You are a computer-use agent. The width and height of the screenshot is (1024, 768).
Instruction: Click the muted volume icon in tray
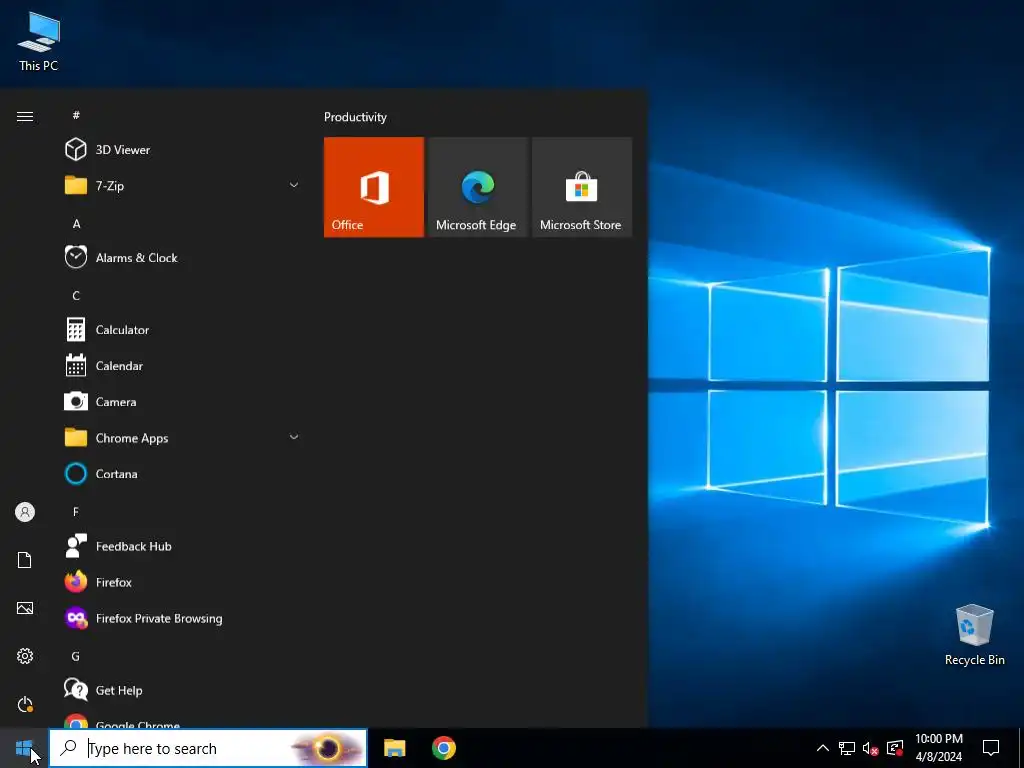tap(871, 748)
